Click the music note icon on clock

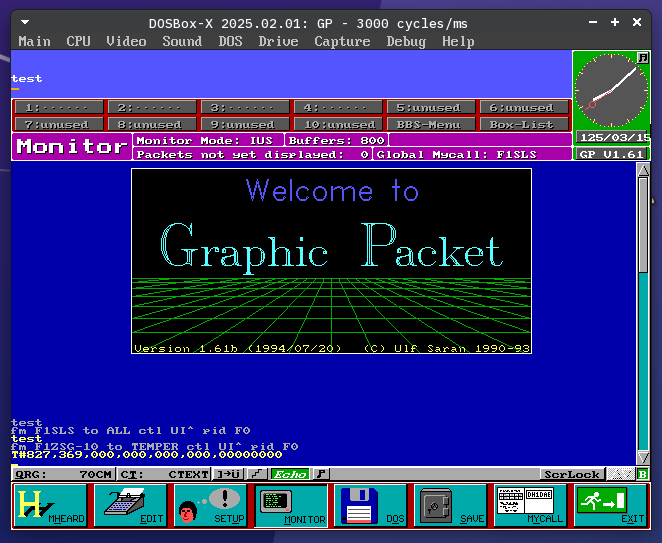tap(643, 58)
